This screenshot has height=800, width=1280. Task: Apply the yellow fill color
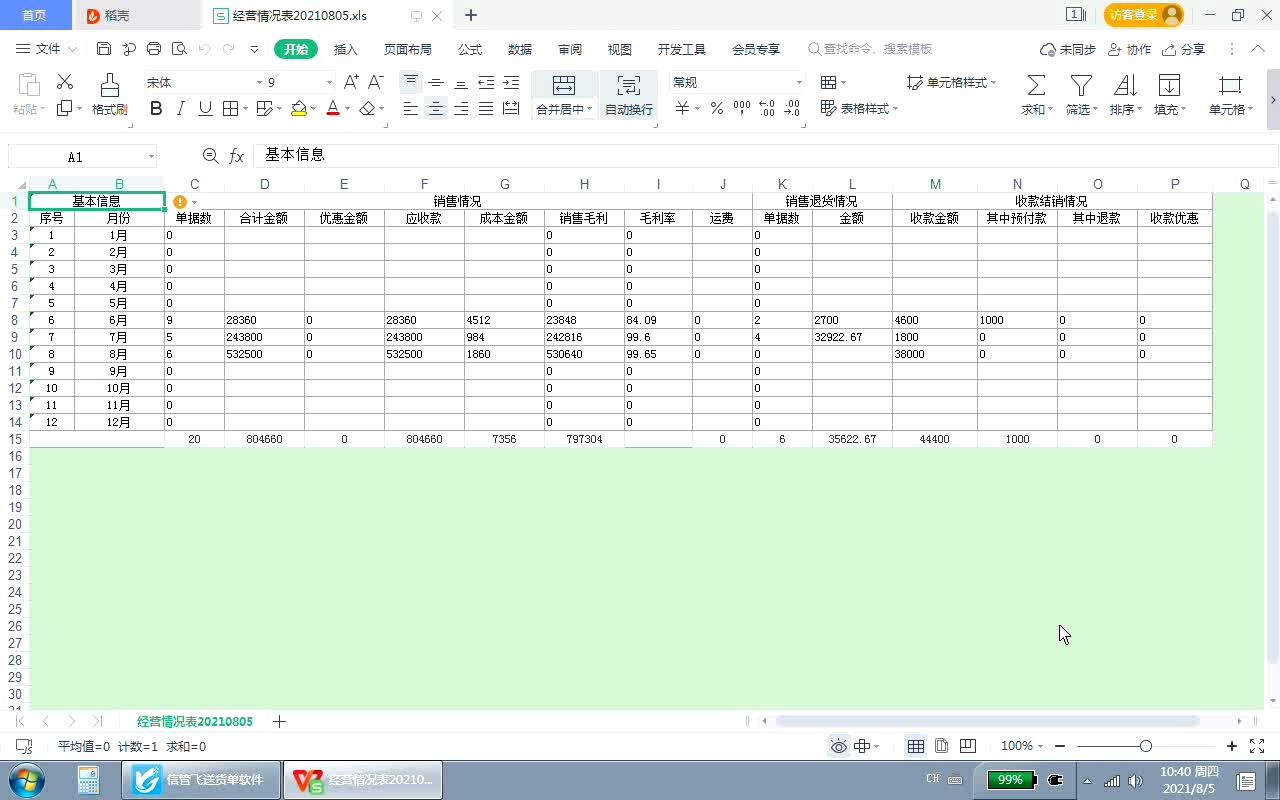298,109
